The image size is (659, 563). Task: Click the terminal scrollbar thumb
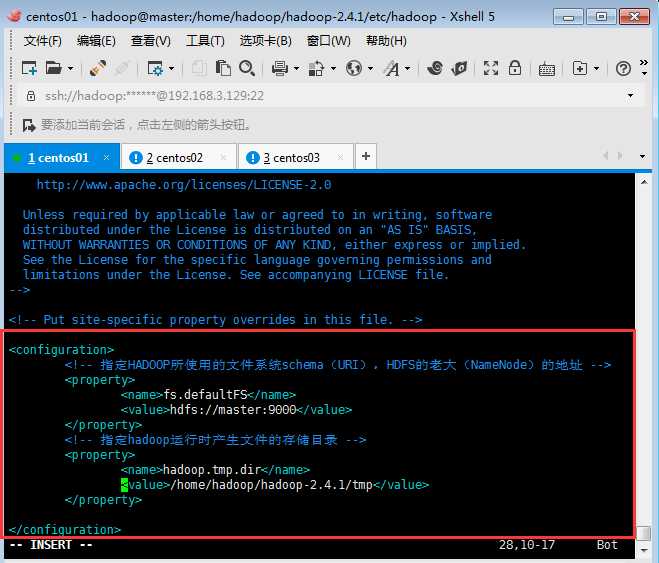(x=644, y=533)
